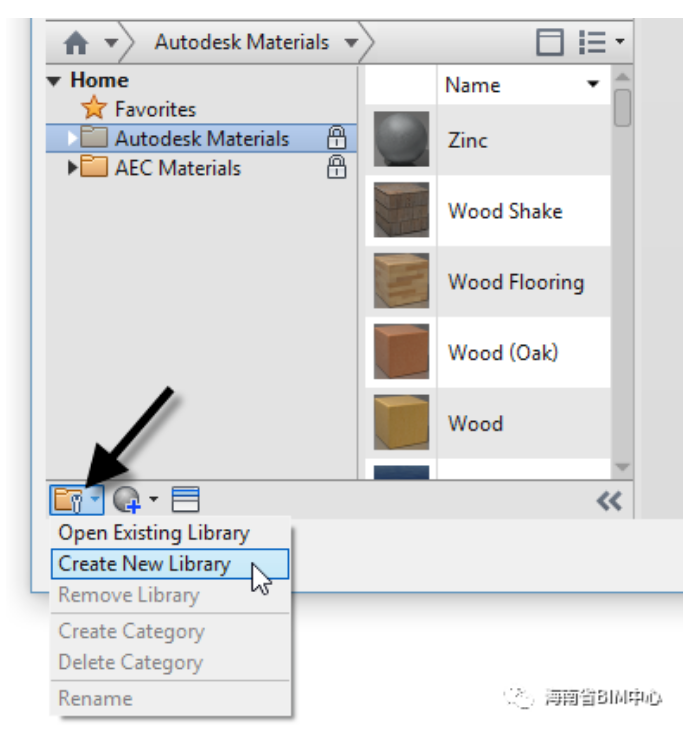Select the Wood (Oak) thumbnail
The image size is (689, 747).
coord(401,352)
